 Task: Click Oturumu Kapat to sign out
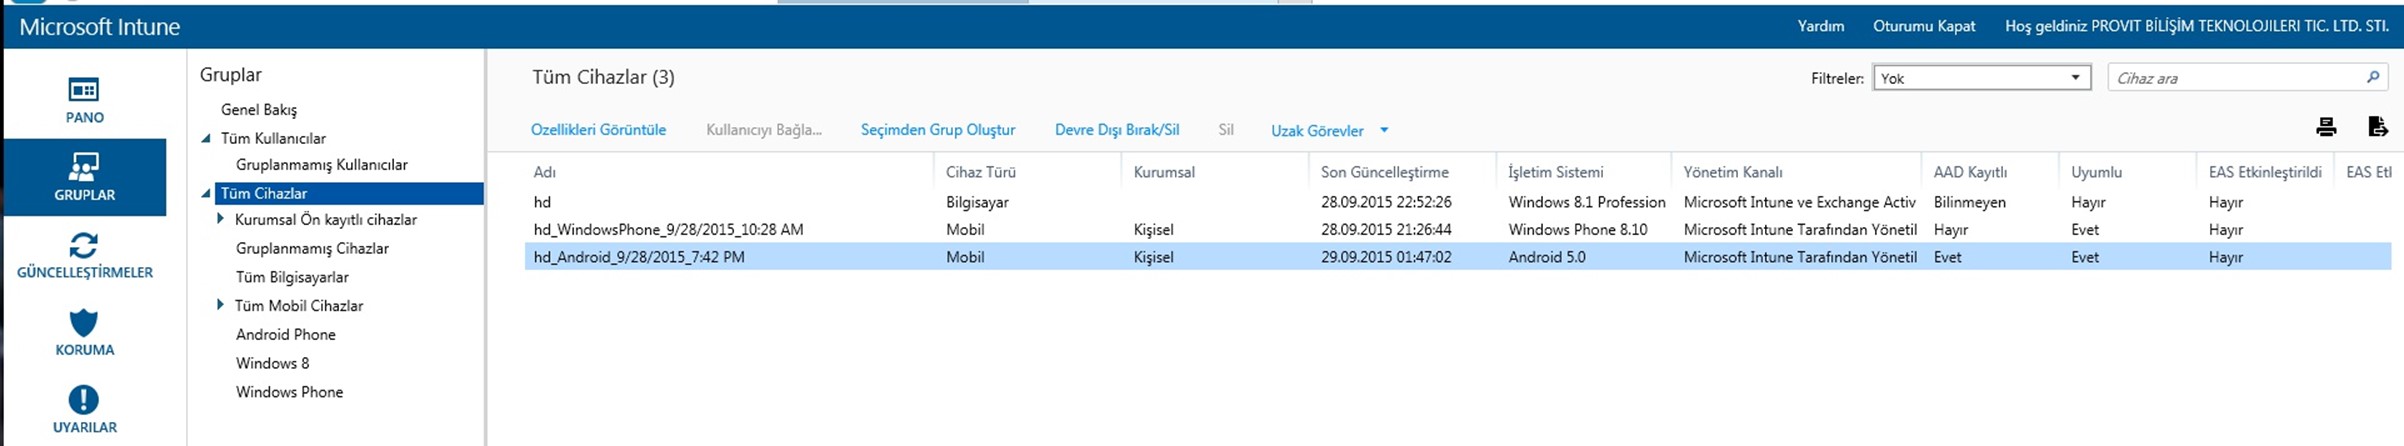click(x=1924, y=26)
